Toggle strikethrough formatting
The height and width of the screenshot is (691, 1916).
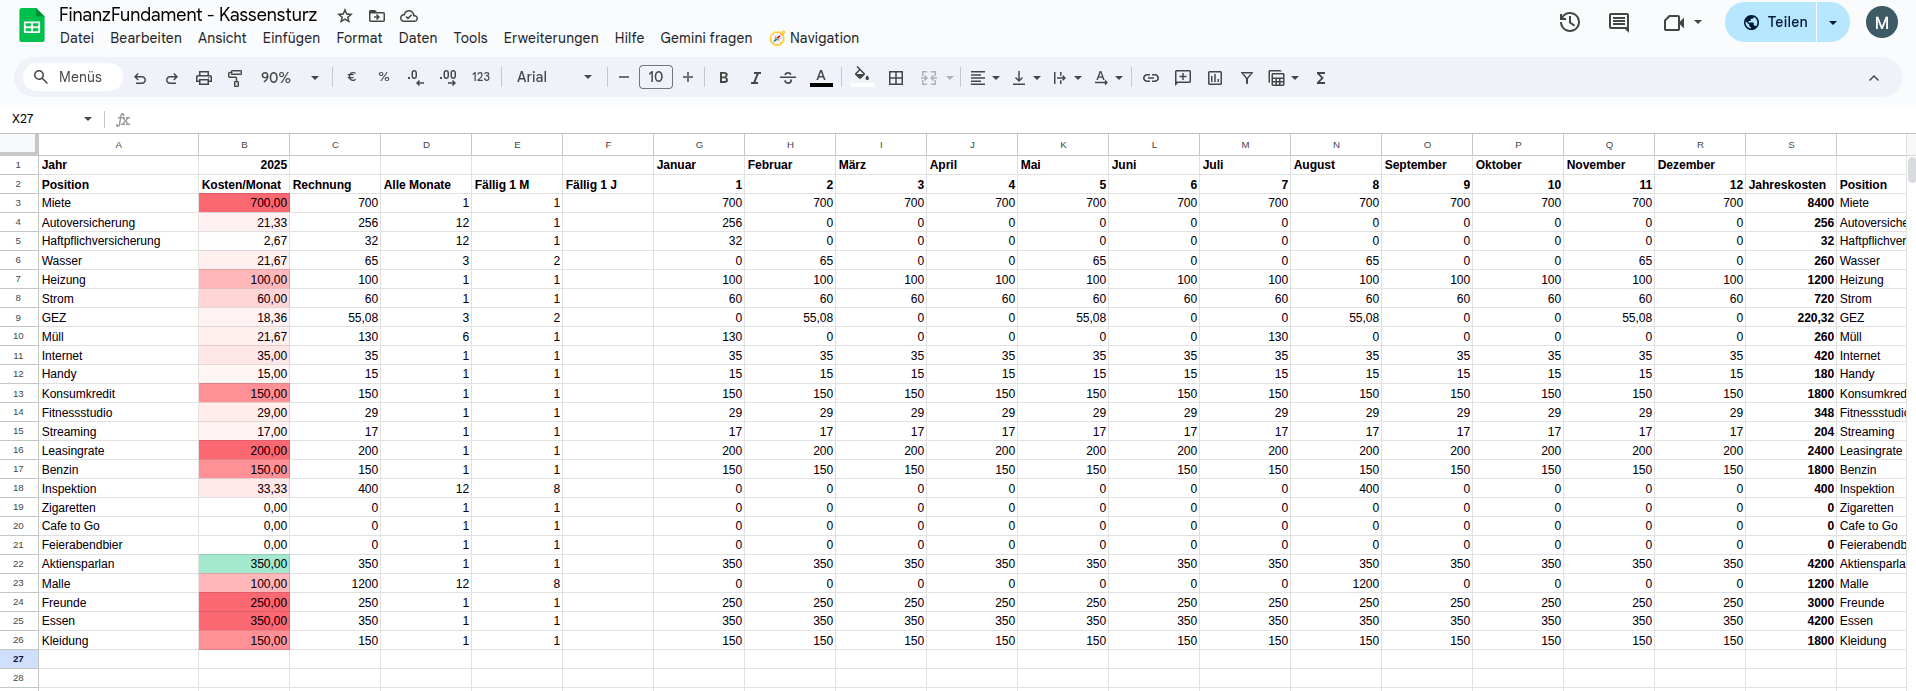[788, 78]
